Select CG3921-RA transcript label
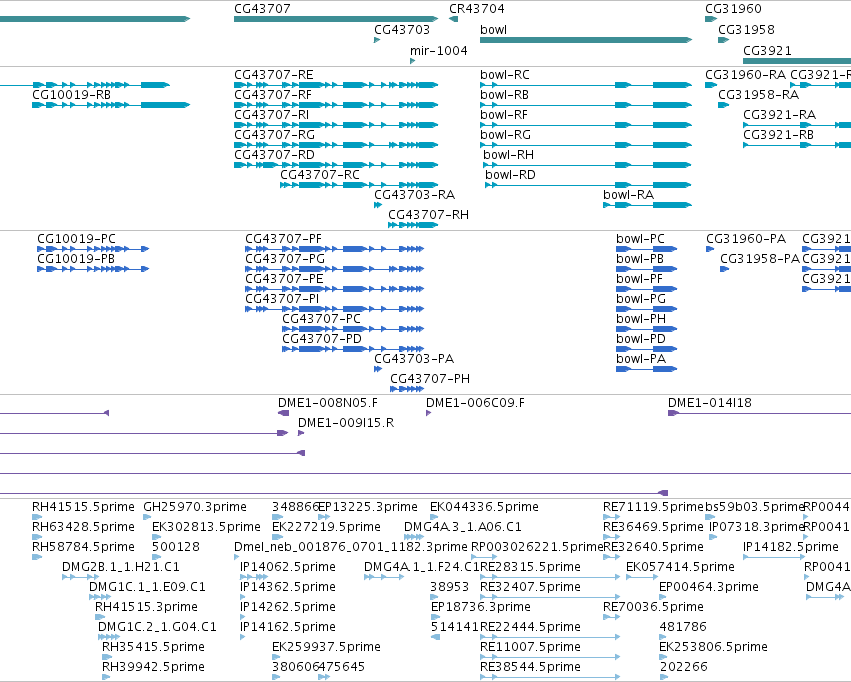Viewport: 851px width, 682px height. [779, 114]
